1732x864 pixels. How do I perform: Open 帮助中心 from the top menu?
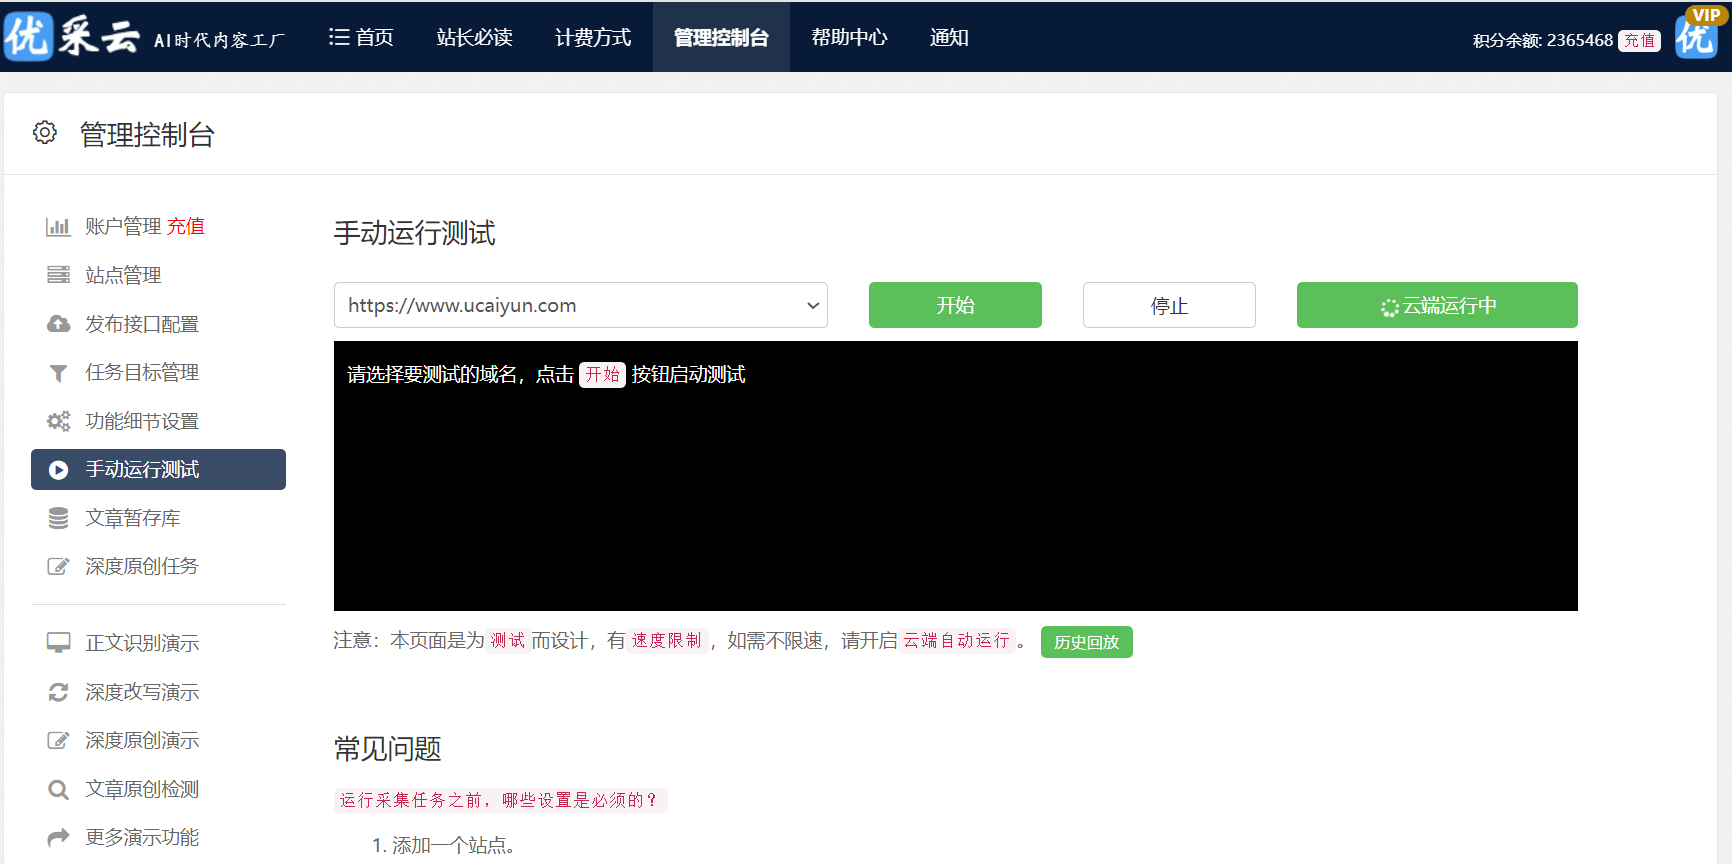[x=849, y=37]
